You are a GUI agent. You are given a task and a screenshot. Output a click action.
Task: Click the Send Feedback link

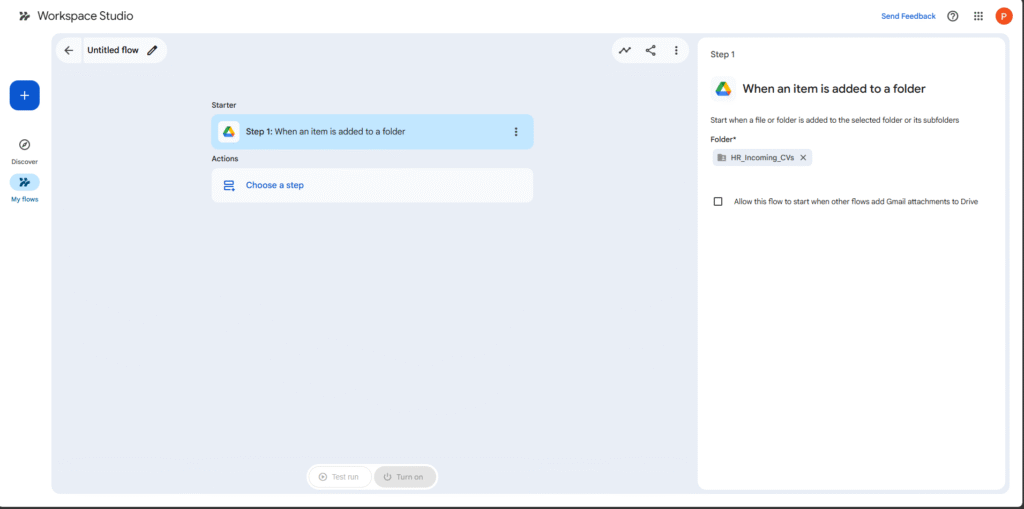pyautogui.click(x=908, y=16)
